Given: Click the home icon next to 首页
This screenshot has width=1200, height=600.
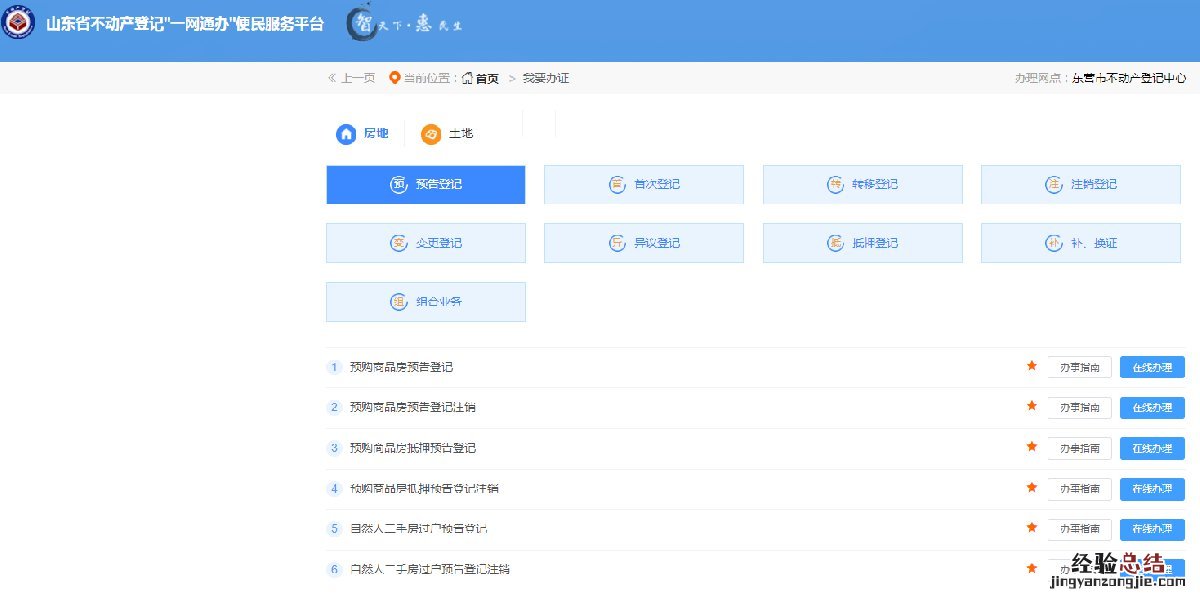Looking at the screenshot, I should click(x=467, y=78).
